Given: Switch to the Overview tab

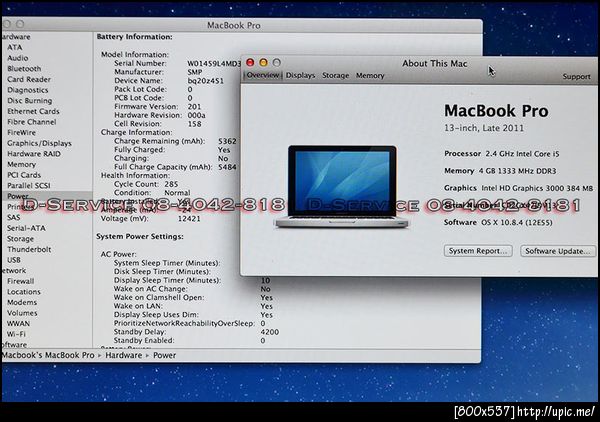Looking at the screenshot, I should [262, 75].
